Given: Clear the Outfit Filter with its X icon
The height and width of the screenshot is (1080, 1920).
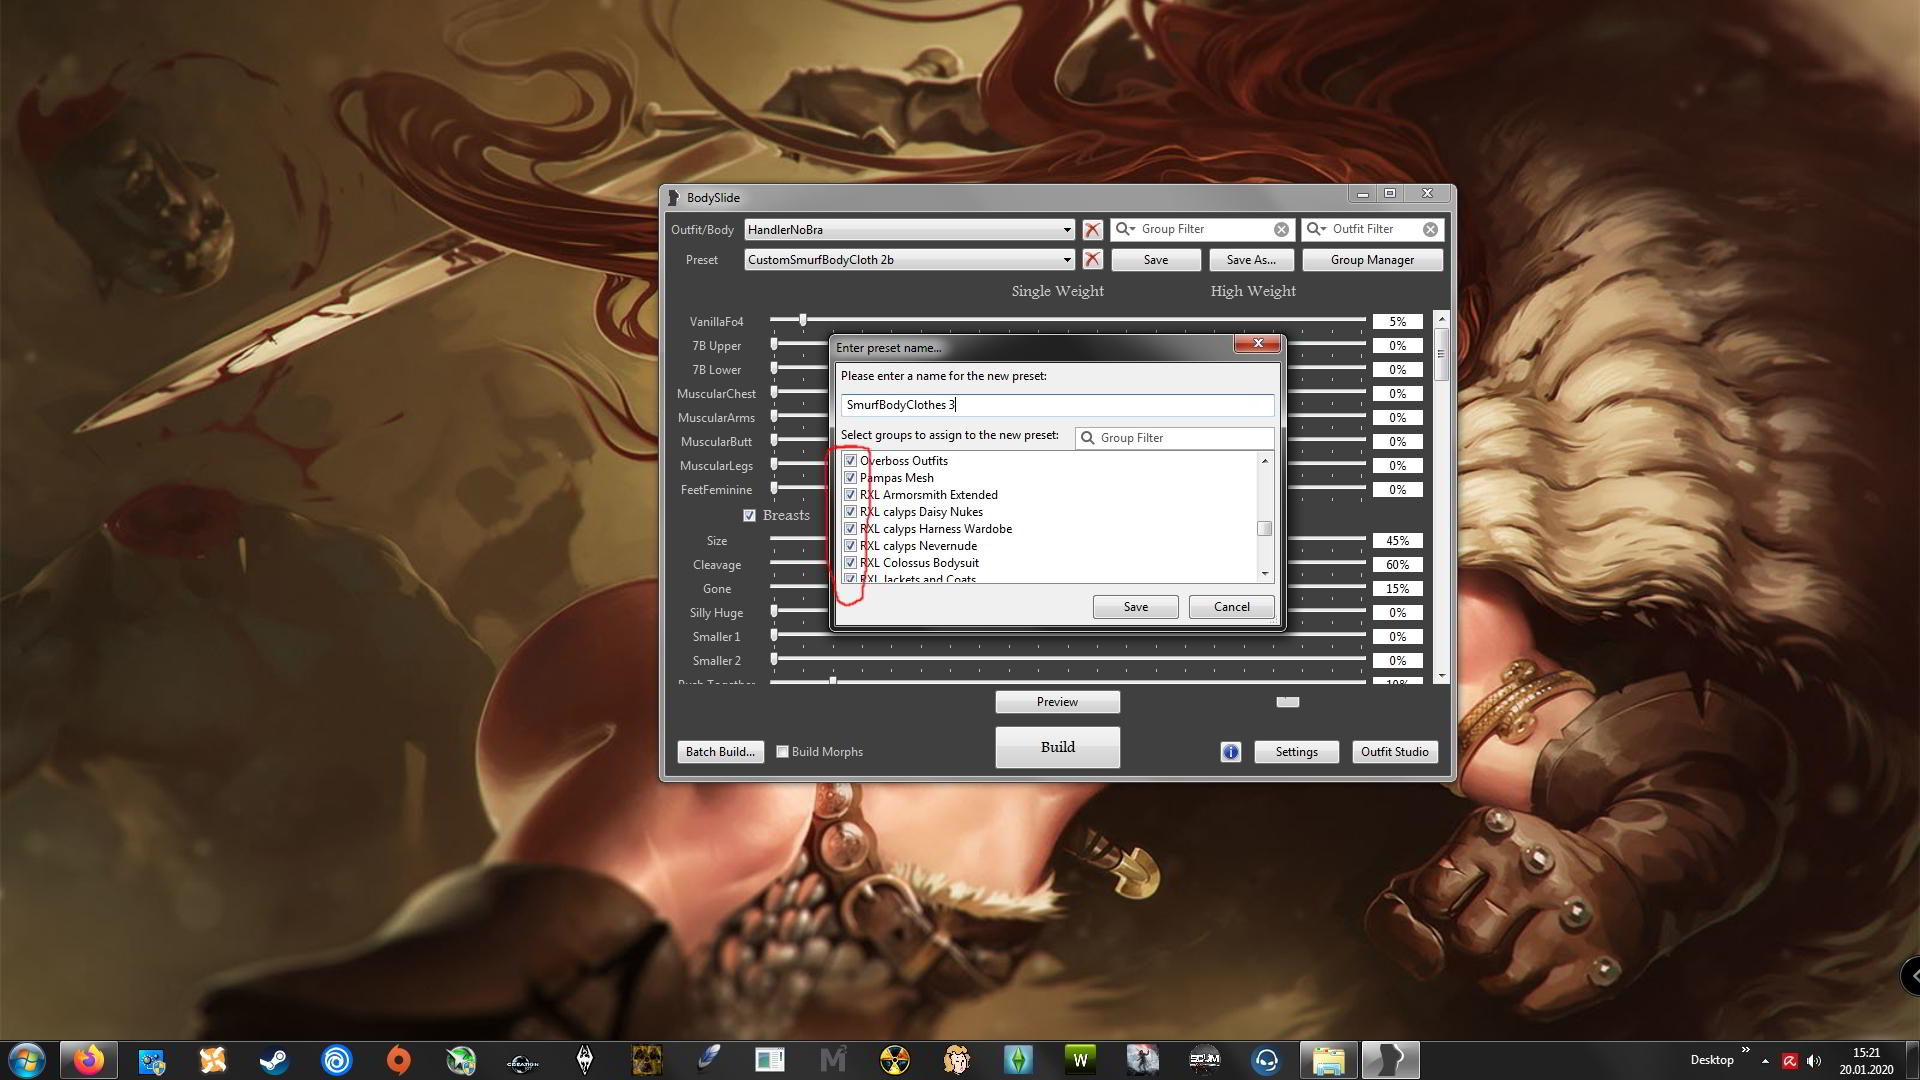Looking at the screenshot, I should (1430, 230).
